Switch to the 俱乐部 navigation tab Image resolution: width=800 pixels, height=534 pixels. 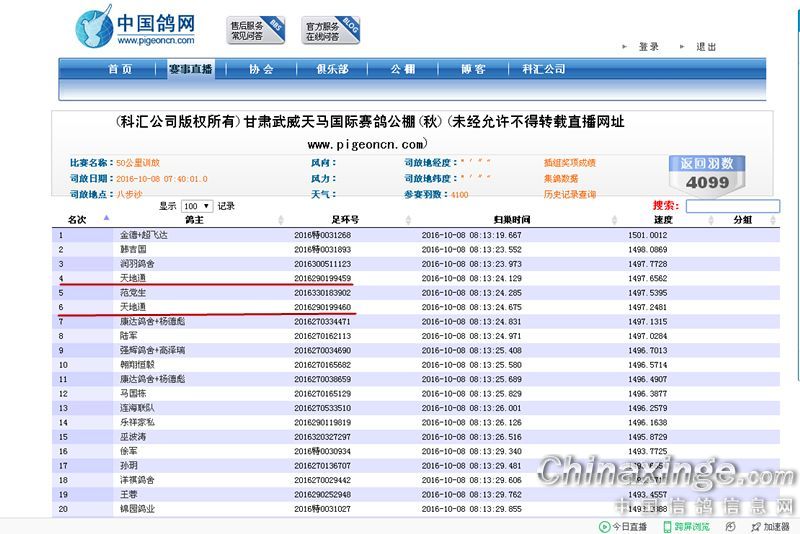[x=332, y=69]
